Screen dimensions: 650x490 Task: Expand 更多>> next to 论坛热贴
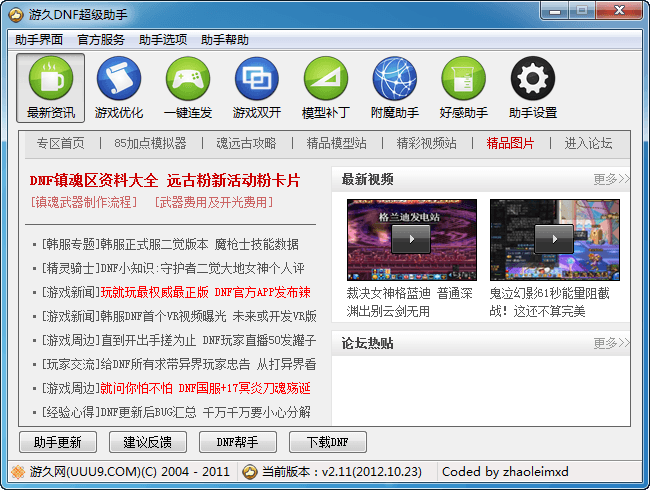coord(610,344)
